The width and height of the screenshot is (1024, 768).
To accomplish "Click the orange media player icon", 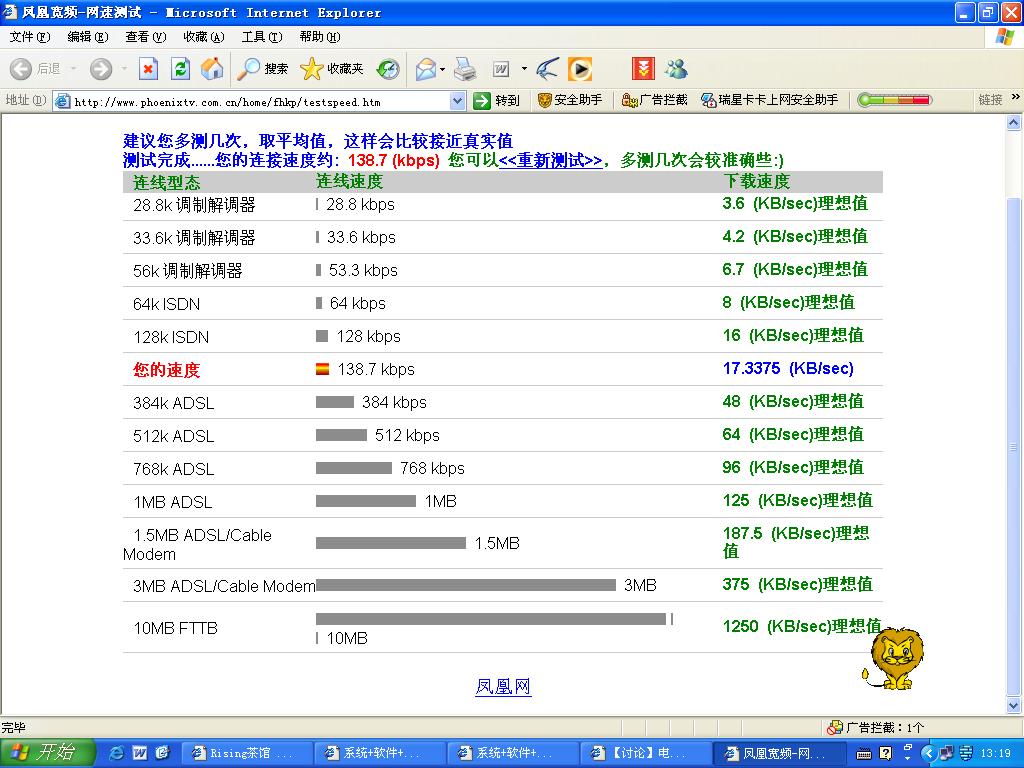I will (580, 69).
